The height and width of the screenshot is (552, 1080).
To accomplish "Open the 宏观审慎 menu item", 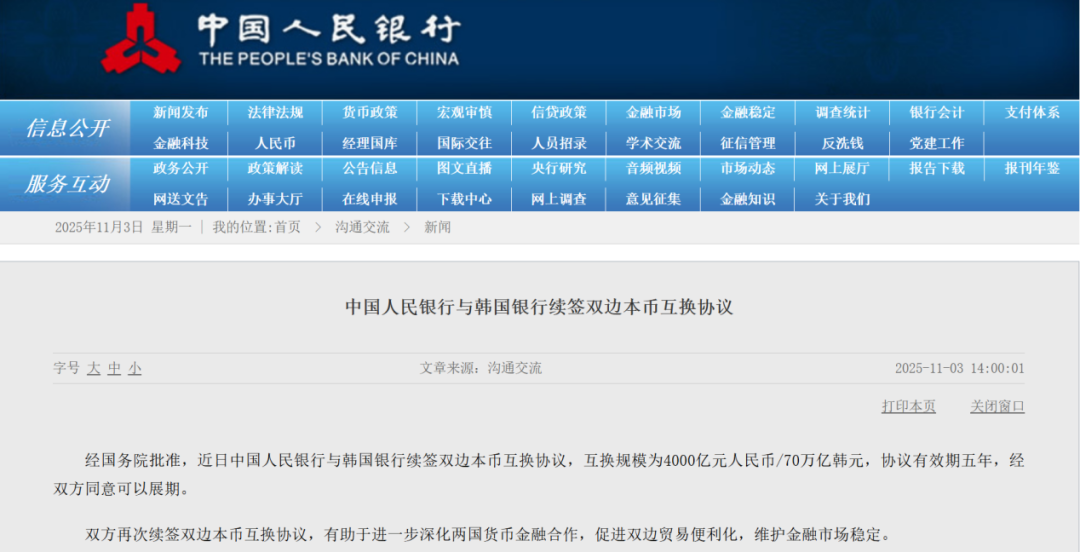I will (464, 112).
